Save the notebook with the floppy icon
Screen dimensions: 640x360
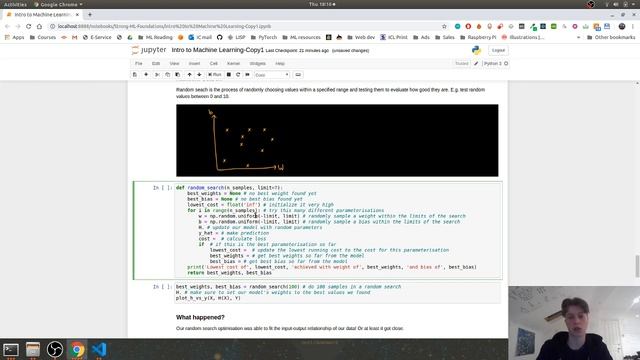click(x=135, y=75)
